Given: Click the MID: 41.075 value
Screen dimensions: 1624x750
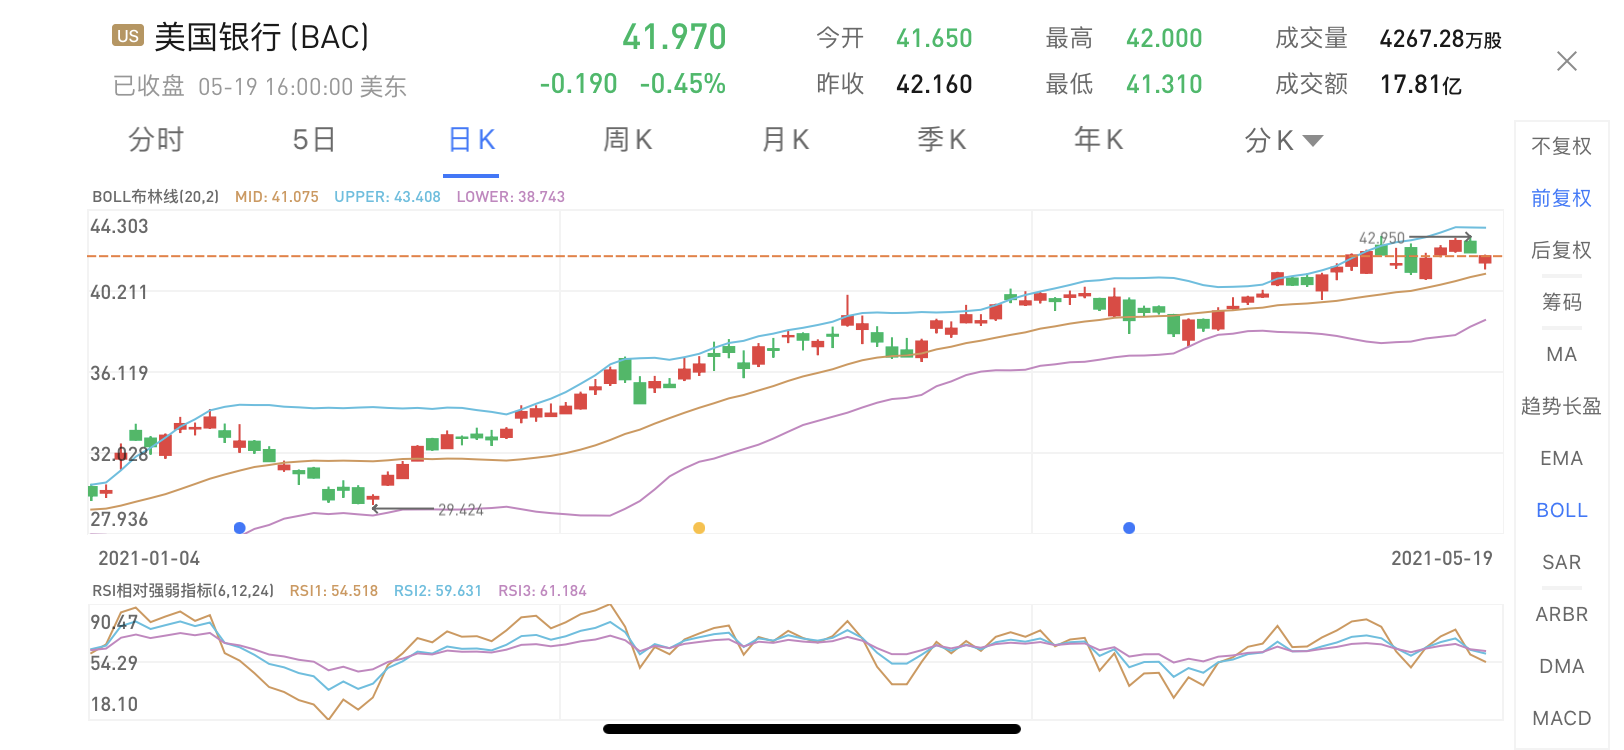Looking at the screenshot, I should point(277,197).
